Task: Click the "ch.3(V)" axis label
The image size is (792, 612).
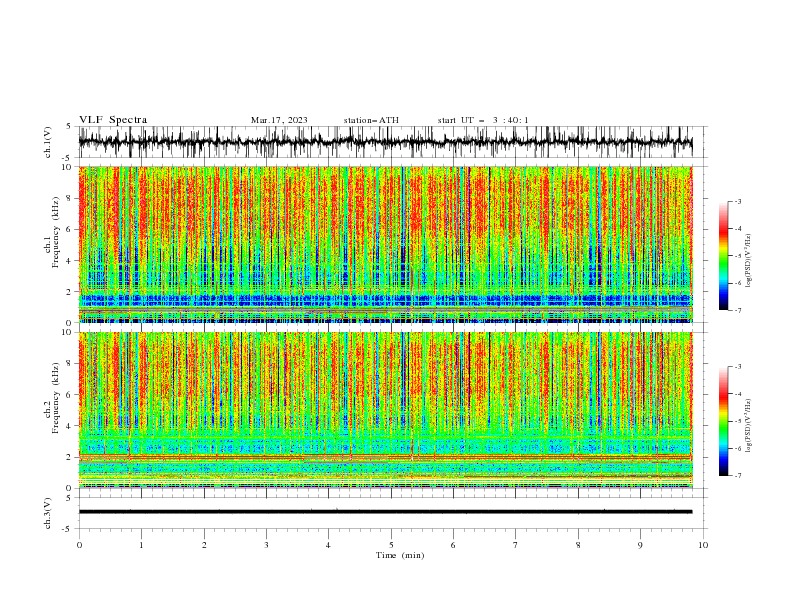Action: (x=48, y=514)
